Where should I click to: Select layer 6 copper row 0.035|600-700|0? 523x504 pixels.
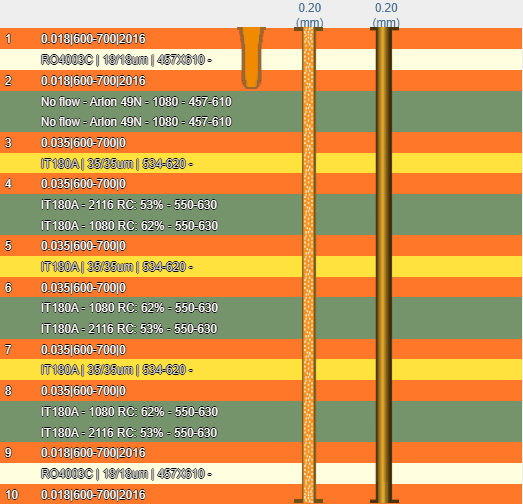click(261, 287)
